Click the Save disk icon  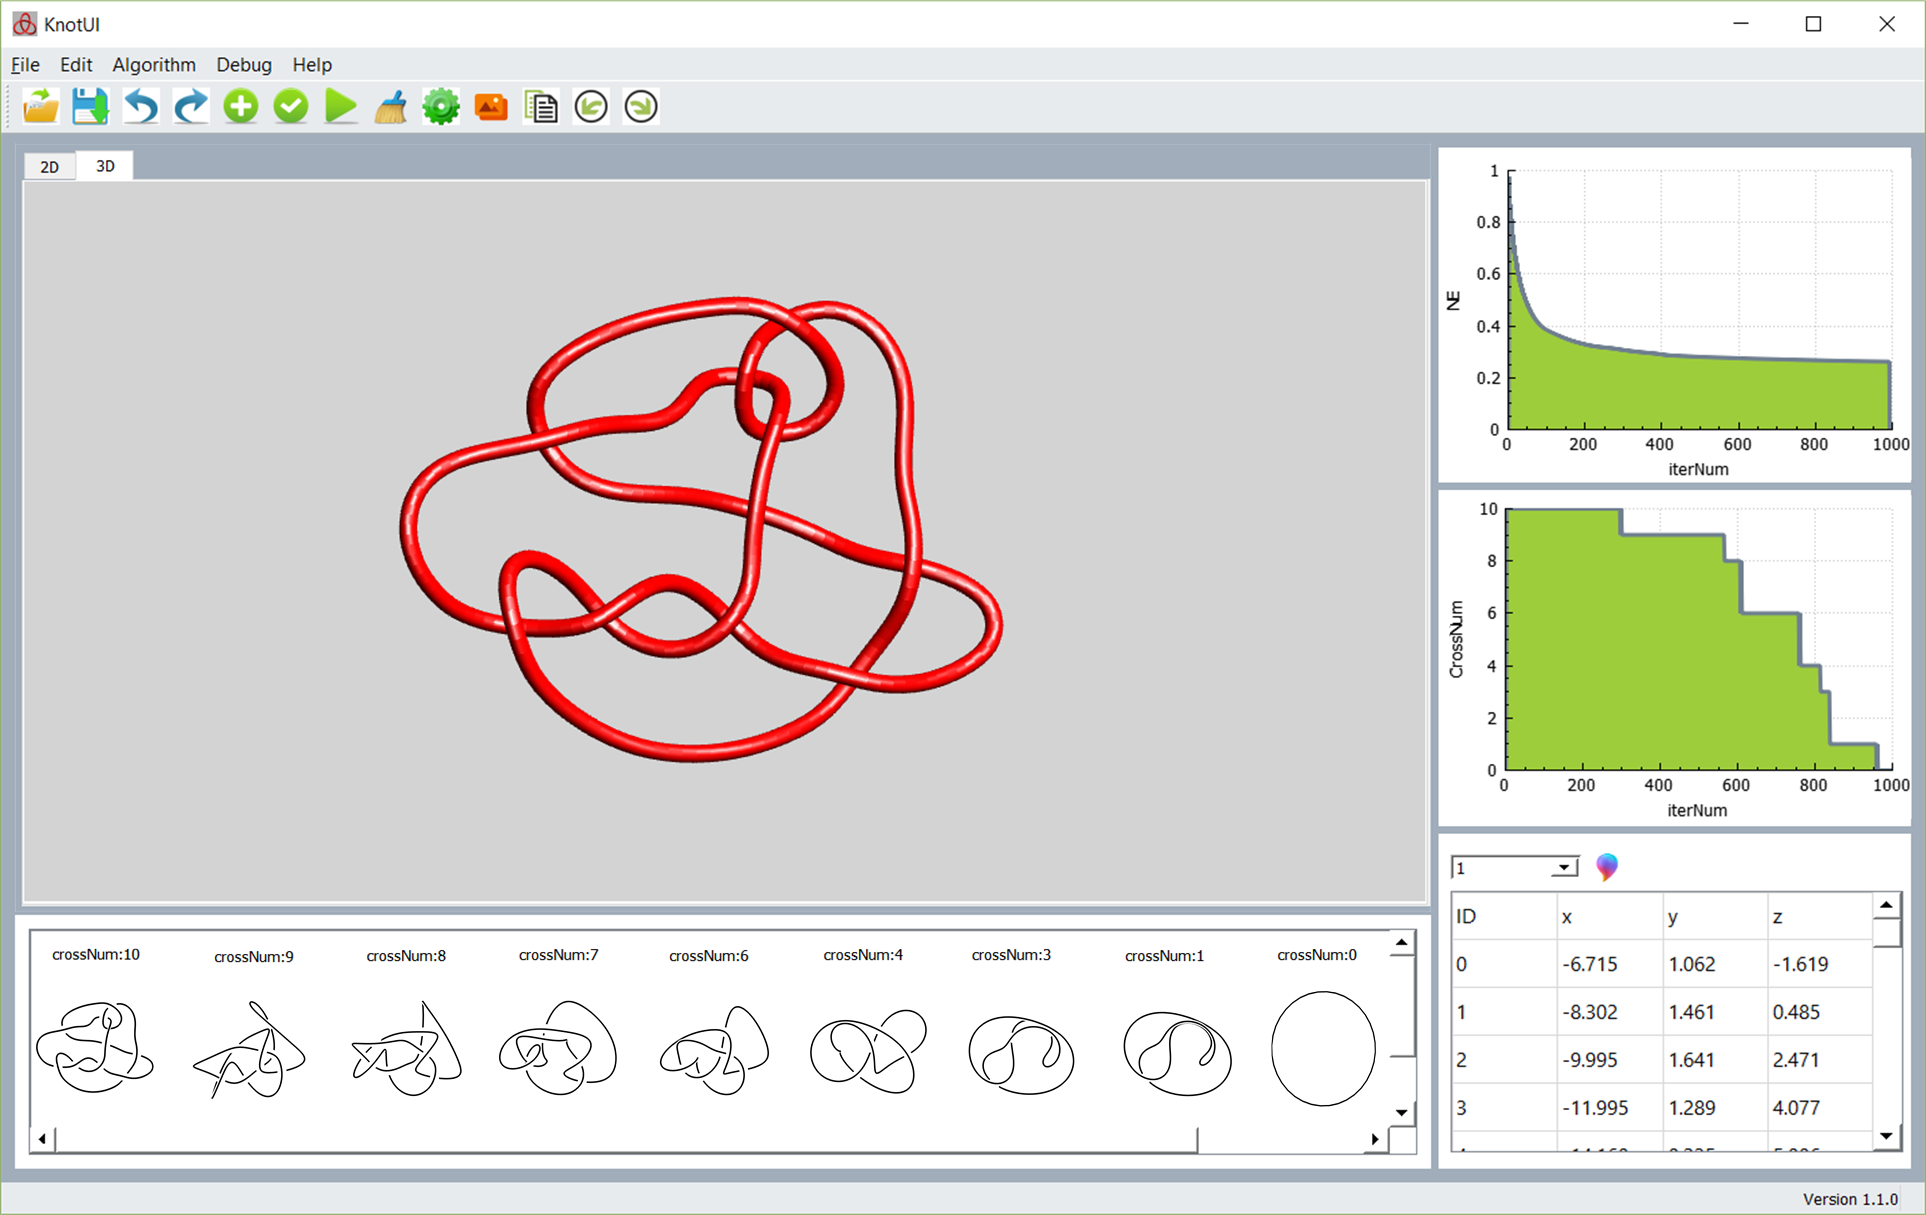point(90,106)
